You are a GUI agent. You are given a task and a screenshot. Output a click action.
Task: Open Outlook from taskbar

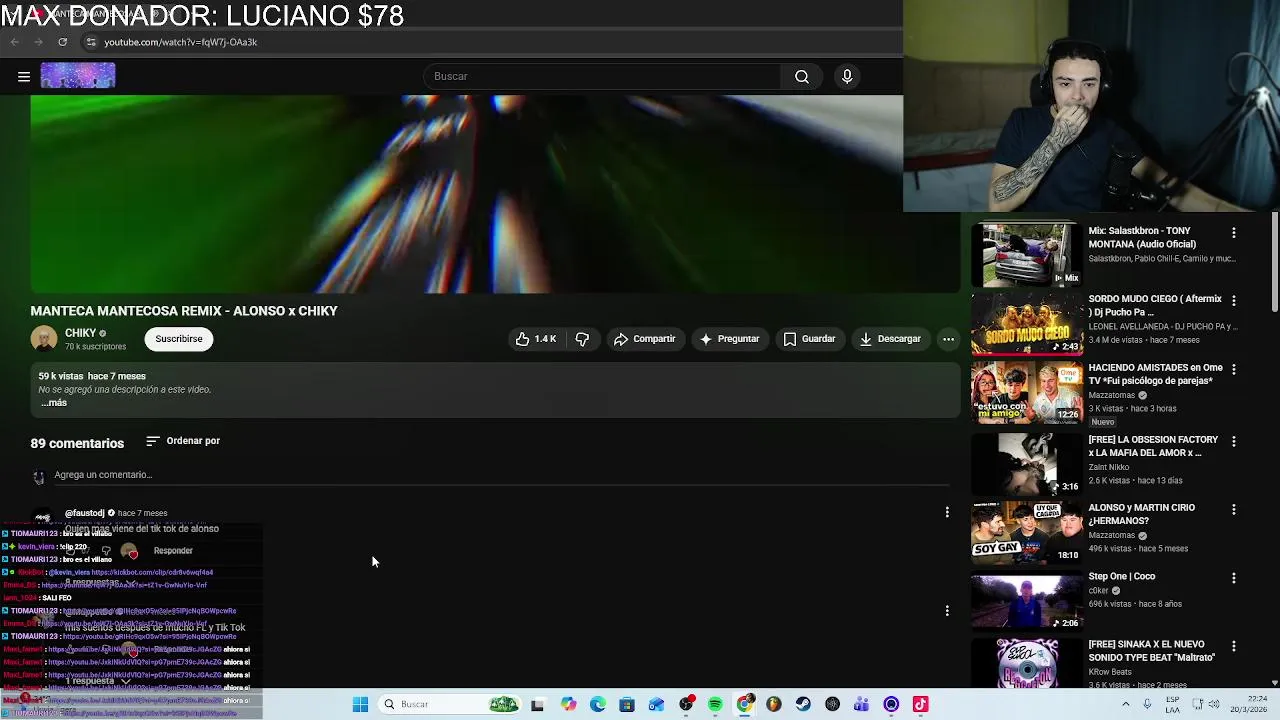(656, 704)
